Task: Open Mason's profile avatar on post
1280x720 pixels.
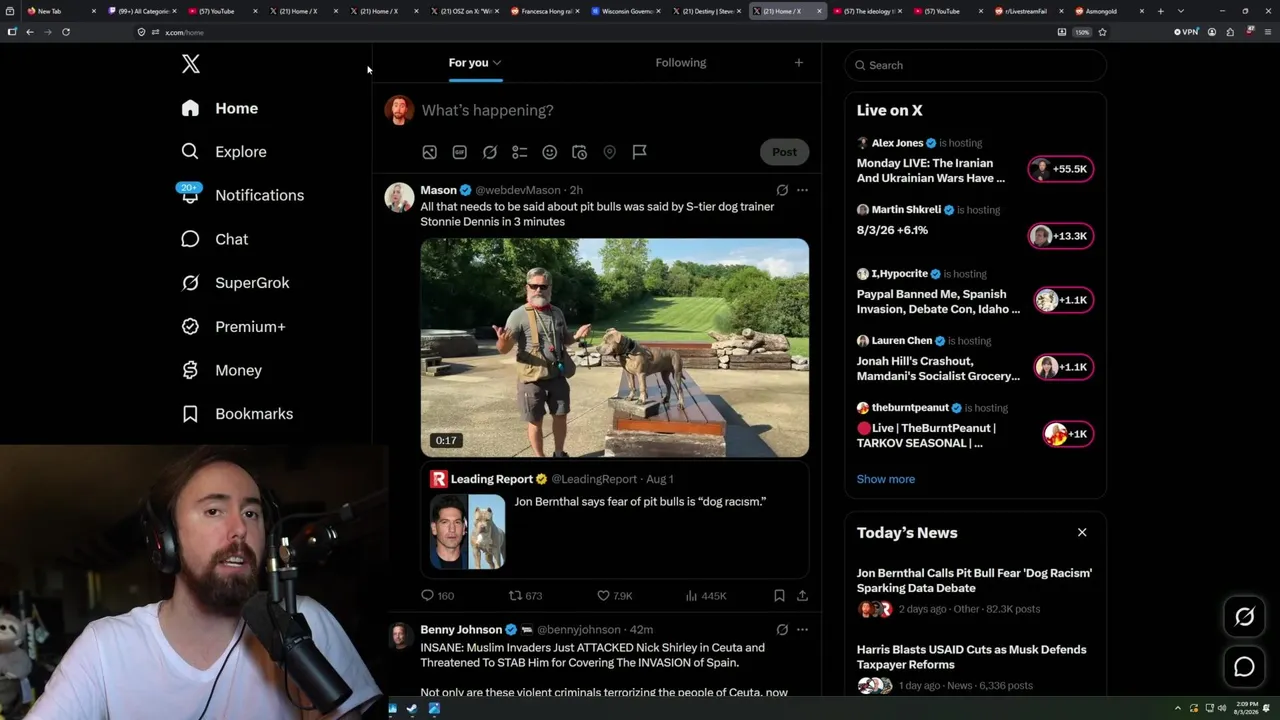Action: [399, 197]
